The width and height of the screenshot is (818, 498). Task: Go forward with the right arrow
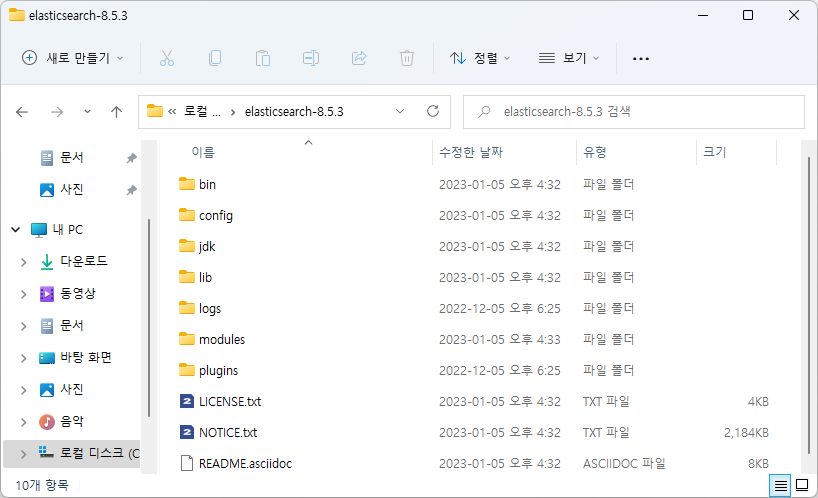(57, 112)
